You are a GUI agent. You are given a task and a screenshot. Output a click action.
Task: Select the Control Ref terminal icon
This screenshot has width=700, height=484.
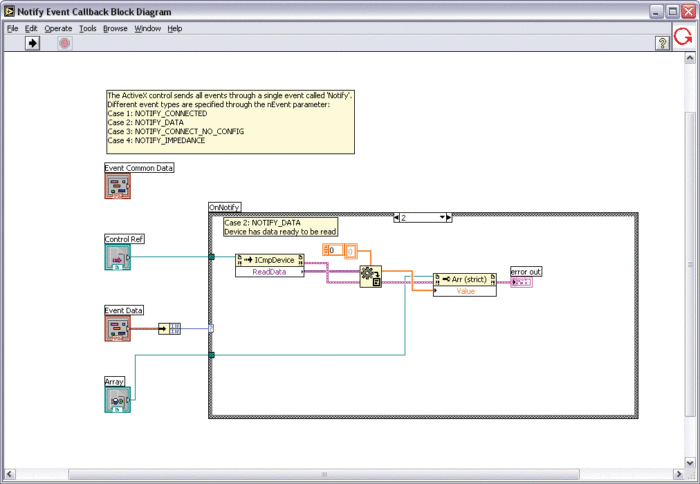coord(117,257)
